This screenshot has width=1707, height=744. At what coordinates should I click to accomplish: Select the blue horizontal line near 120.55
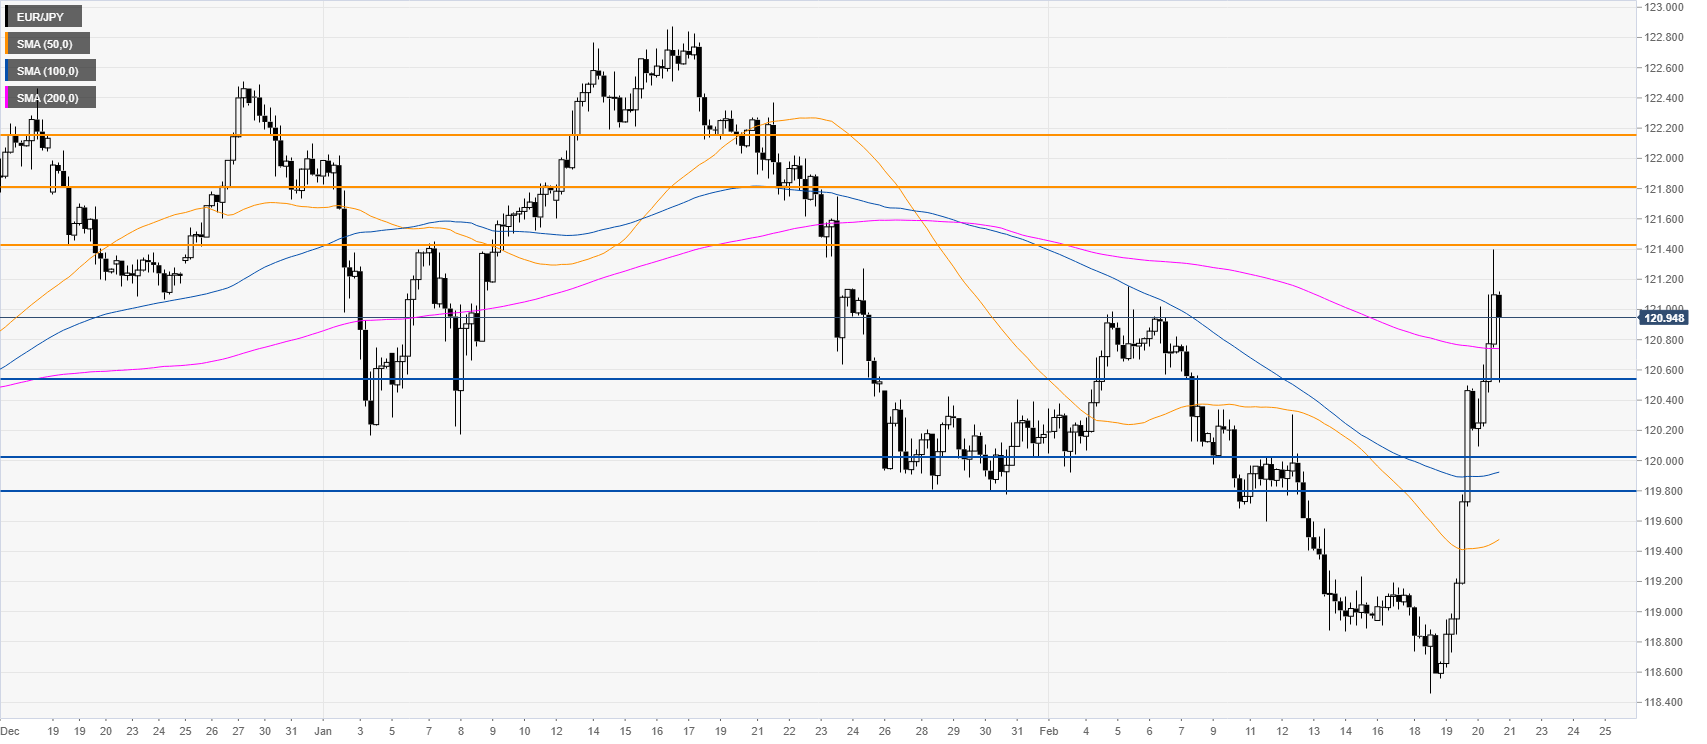[x=818, y=379]
